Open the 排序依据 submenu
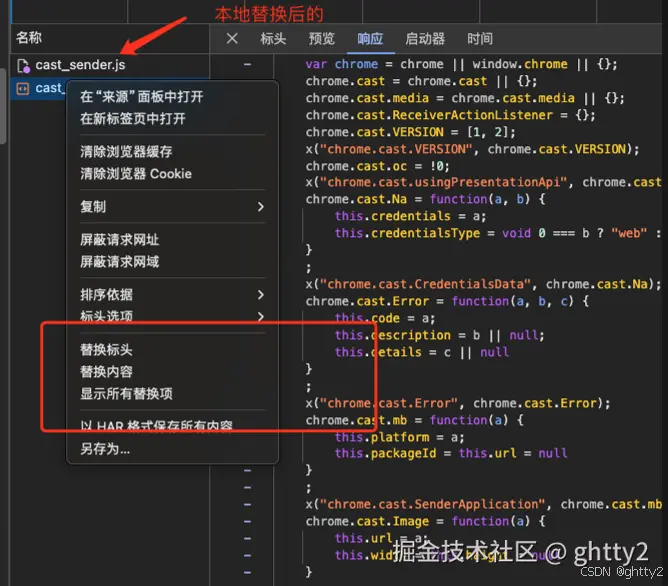This screenshot has width=668, height=586. tap(173, 295)
